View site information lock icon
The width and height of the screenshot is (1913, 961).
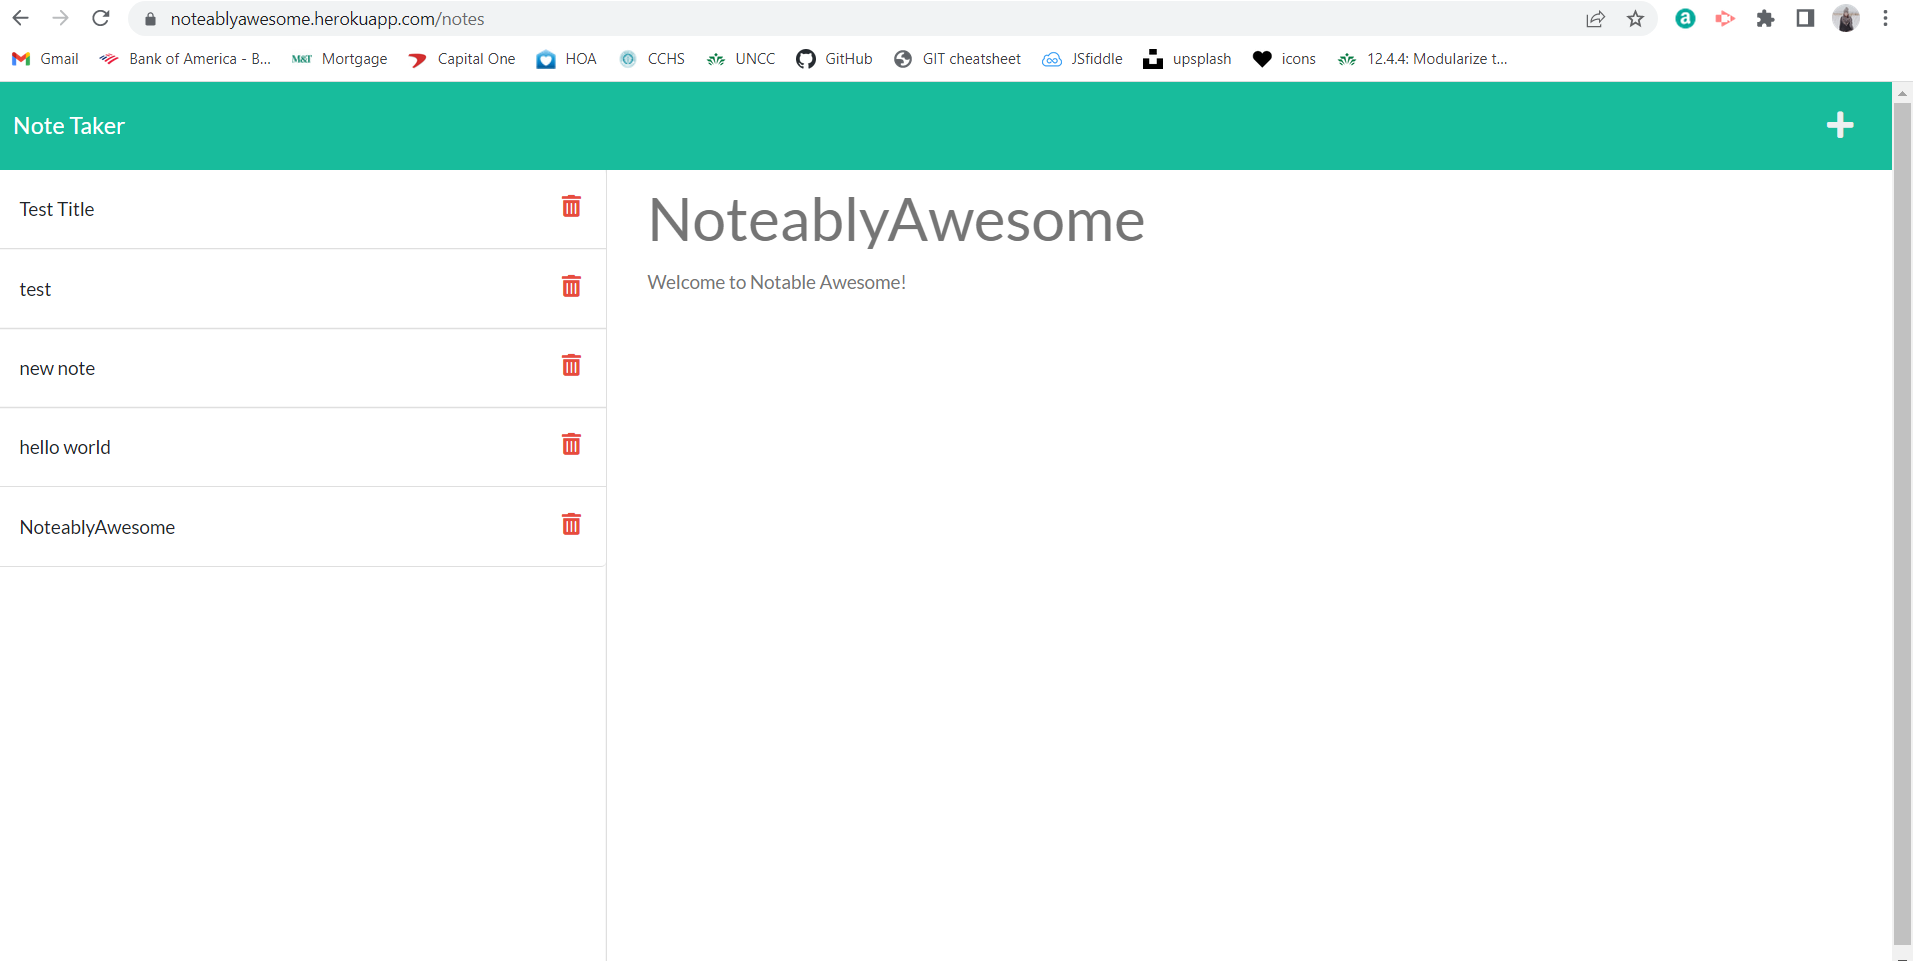(x=151, y=19)
